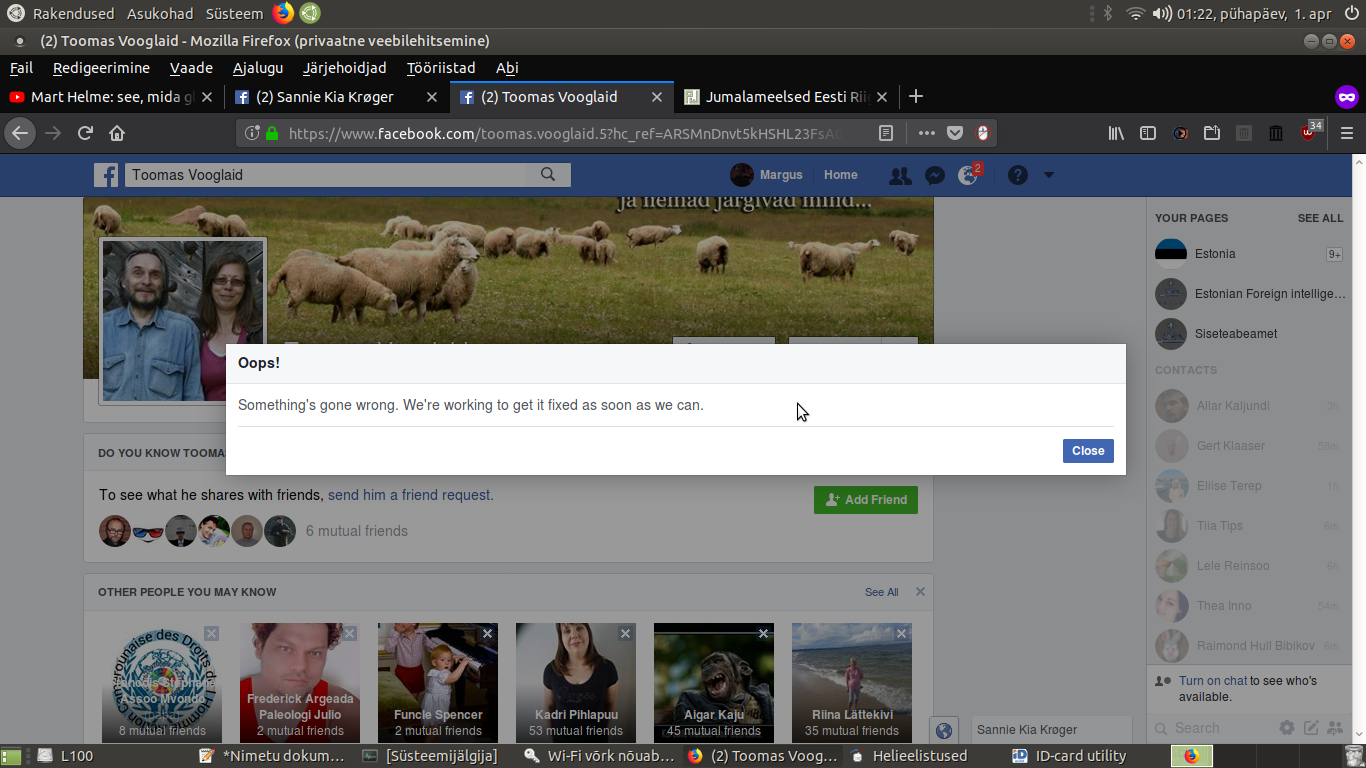Open the Redigeerimine menu

click(x=101, y=68)
